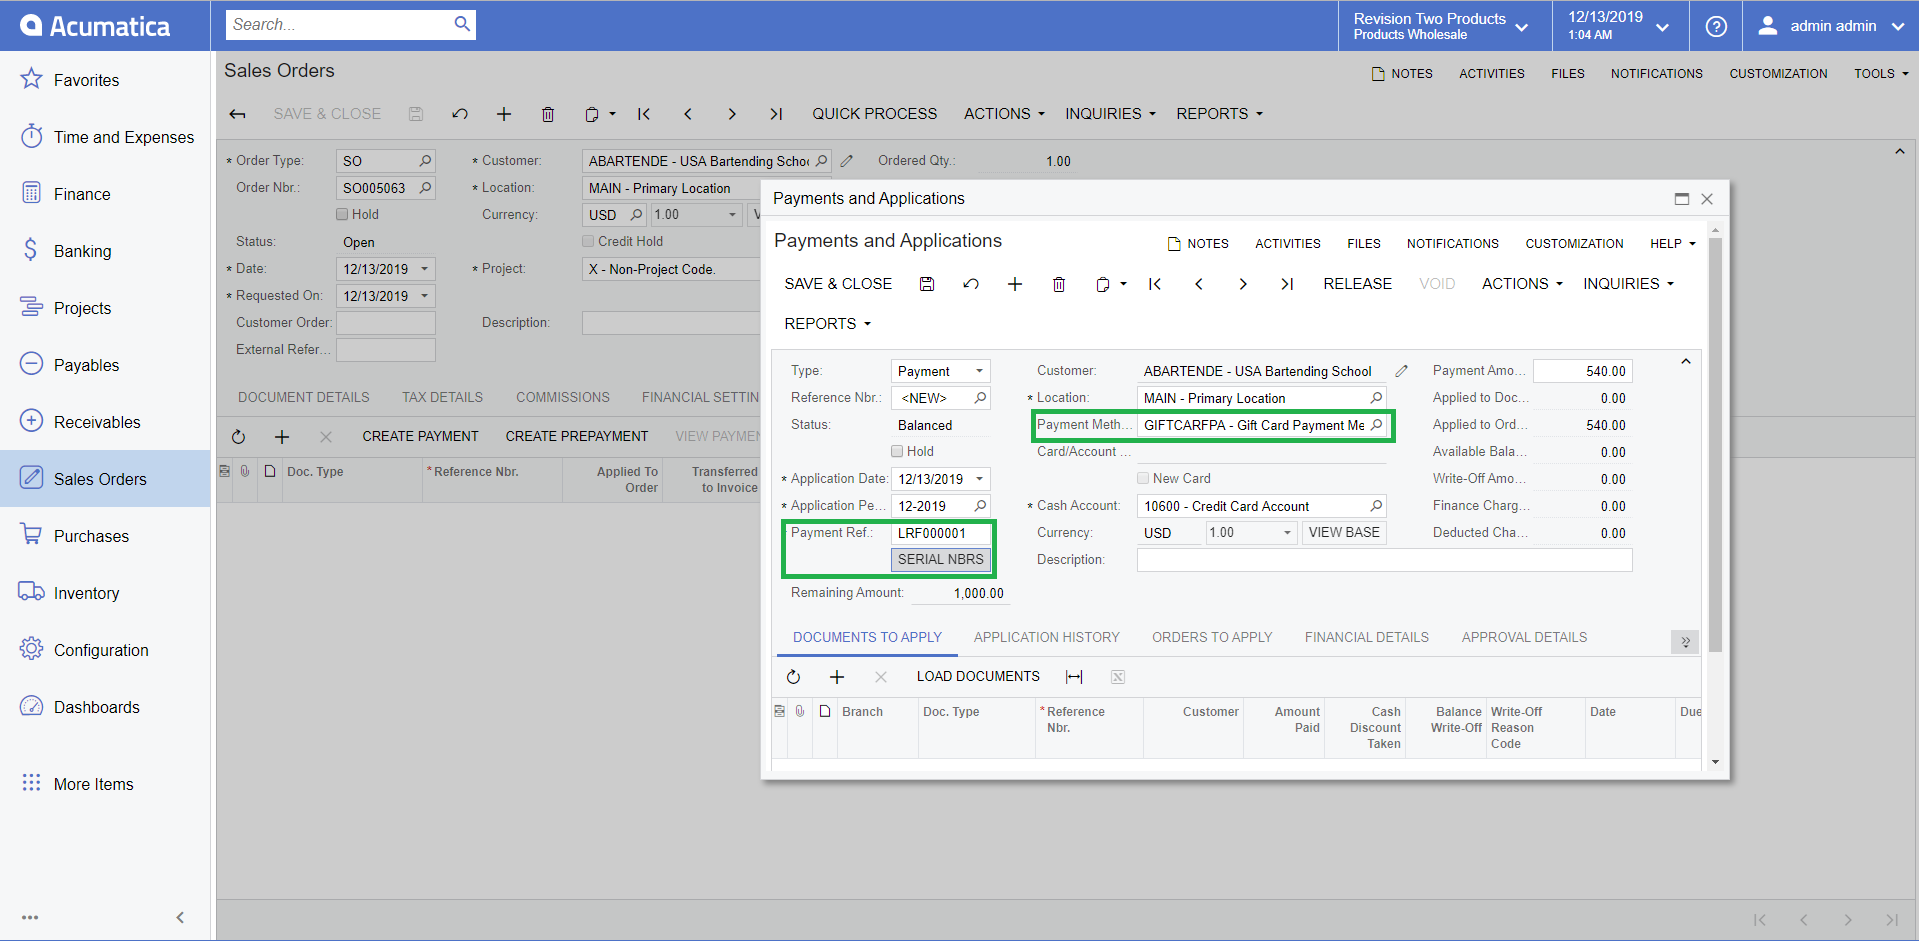Open the currency rate 1.00 dropdown in dialog
The height and width of the screenshot is (941, 1919).
coord(1287,533)
